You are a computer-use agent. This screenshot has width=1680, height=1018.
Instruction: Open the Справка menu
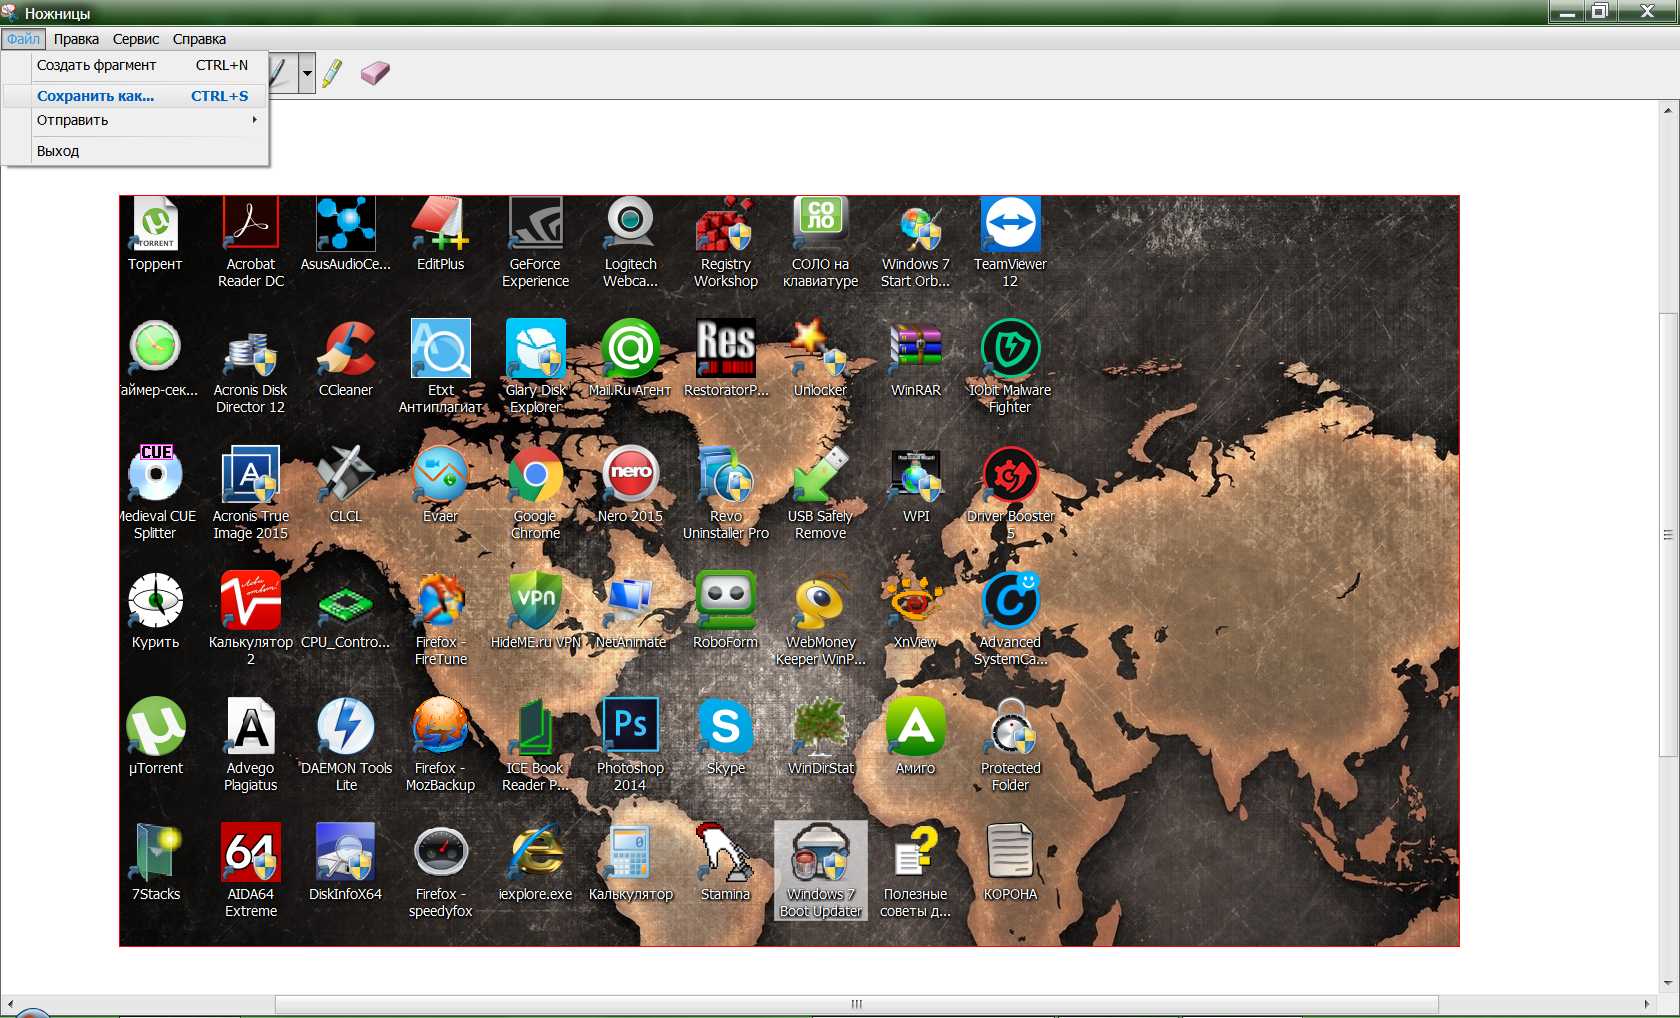pyautogui.click(x=199, y=39)
